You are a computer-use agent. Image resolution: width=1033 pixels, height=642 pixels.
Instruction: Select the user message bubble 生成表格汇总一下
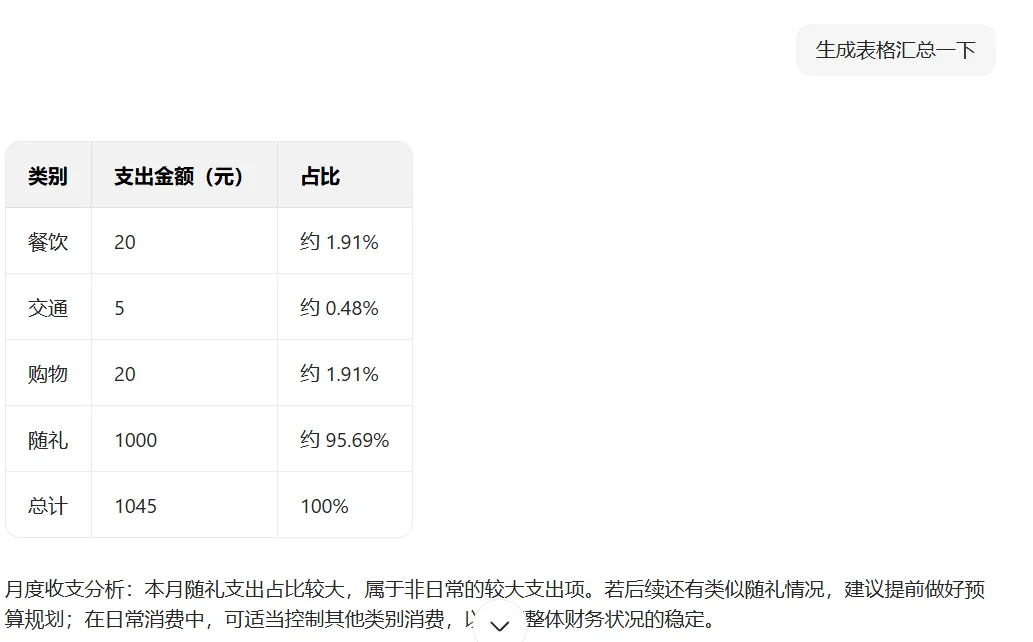(895, 50)
